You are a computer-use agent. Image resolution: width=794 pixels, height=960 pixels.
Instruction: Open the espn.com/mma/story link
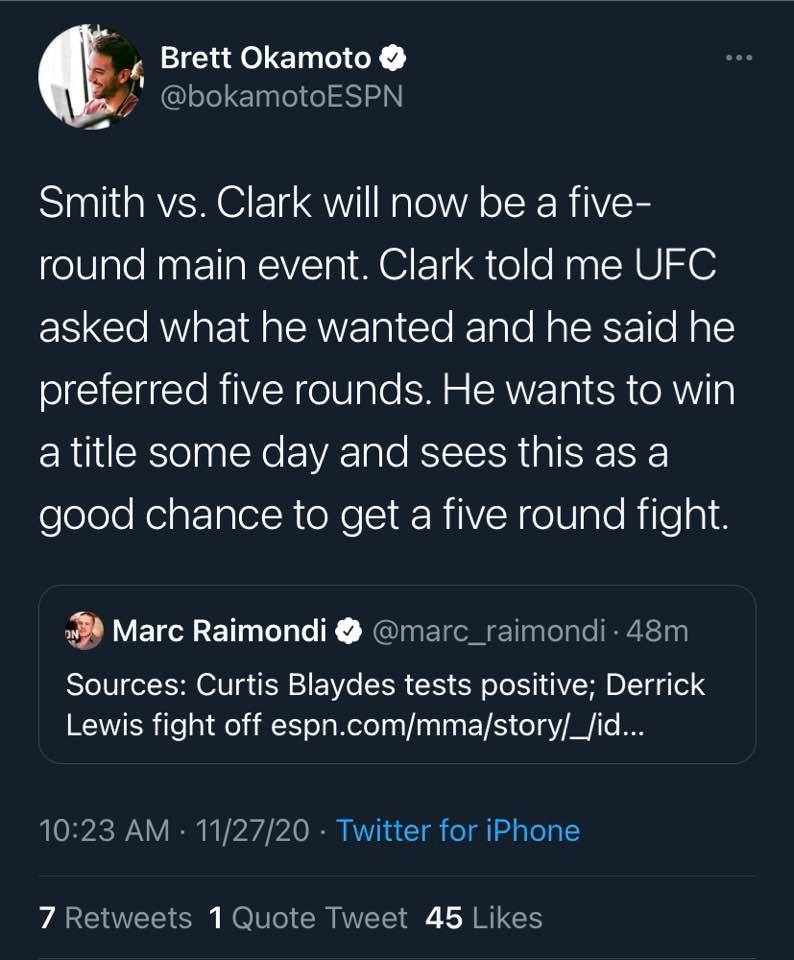[x=464, y=726]
